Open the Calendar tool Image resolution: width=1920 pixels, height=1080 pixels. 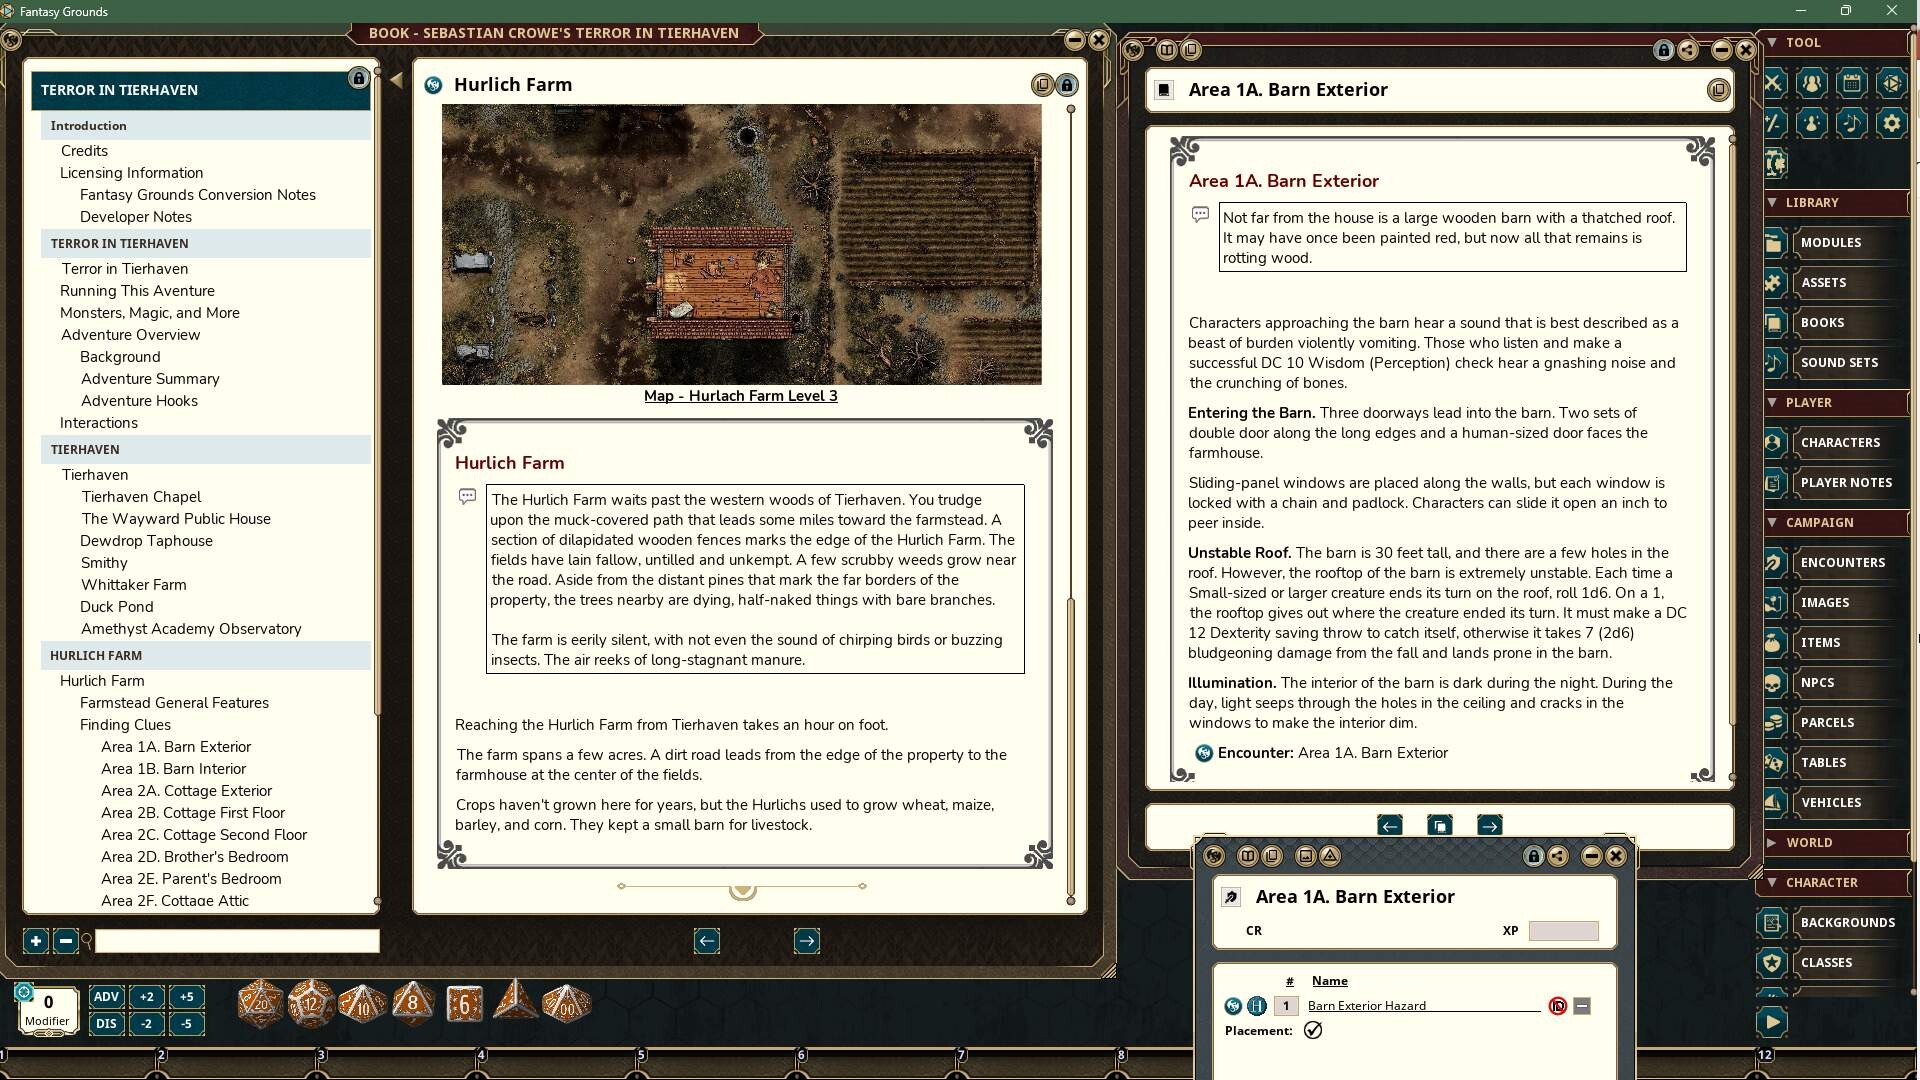1852,84
